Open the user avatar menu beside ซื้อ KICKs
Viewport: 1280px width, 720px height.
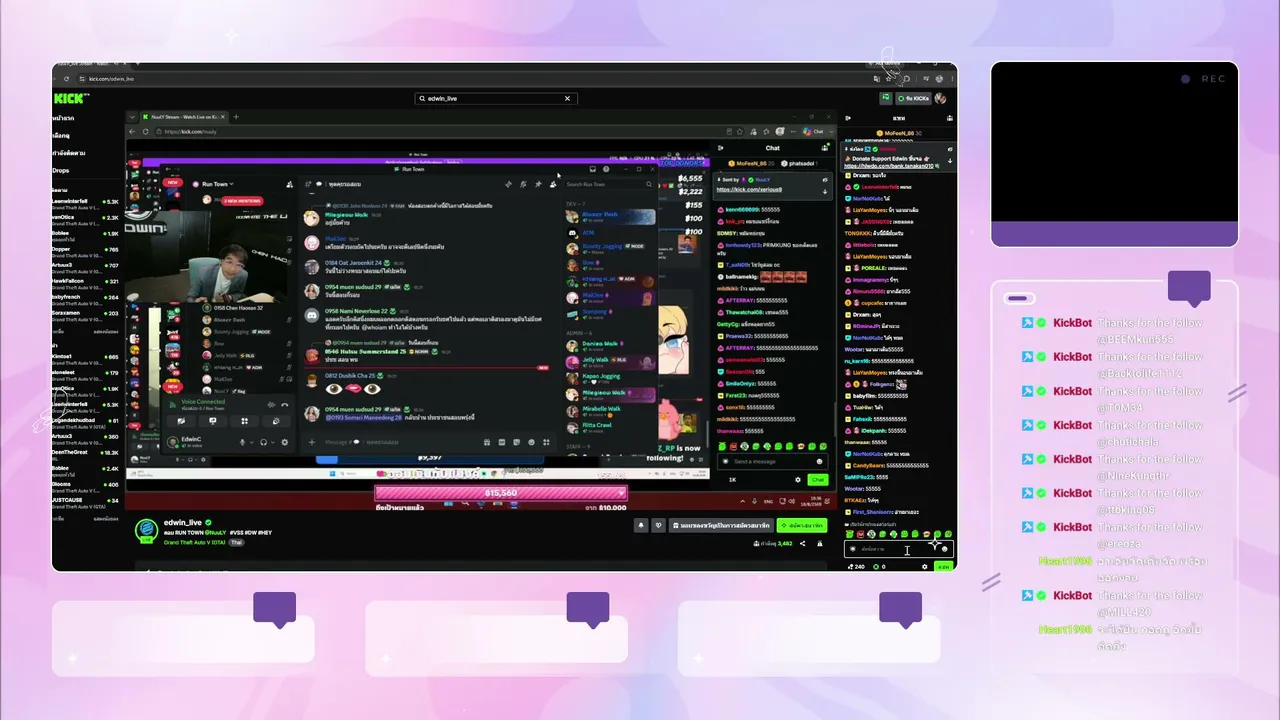coord(940,99)
